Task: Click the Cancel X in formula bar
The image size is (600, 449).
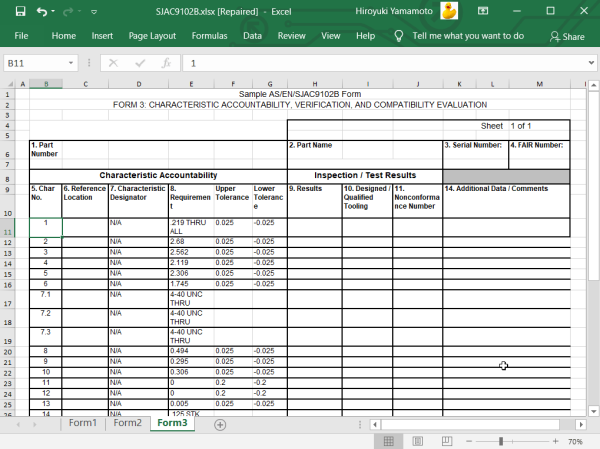Action: pyautogui.click(x=112, y=62)
